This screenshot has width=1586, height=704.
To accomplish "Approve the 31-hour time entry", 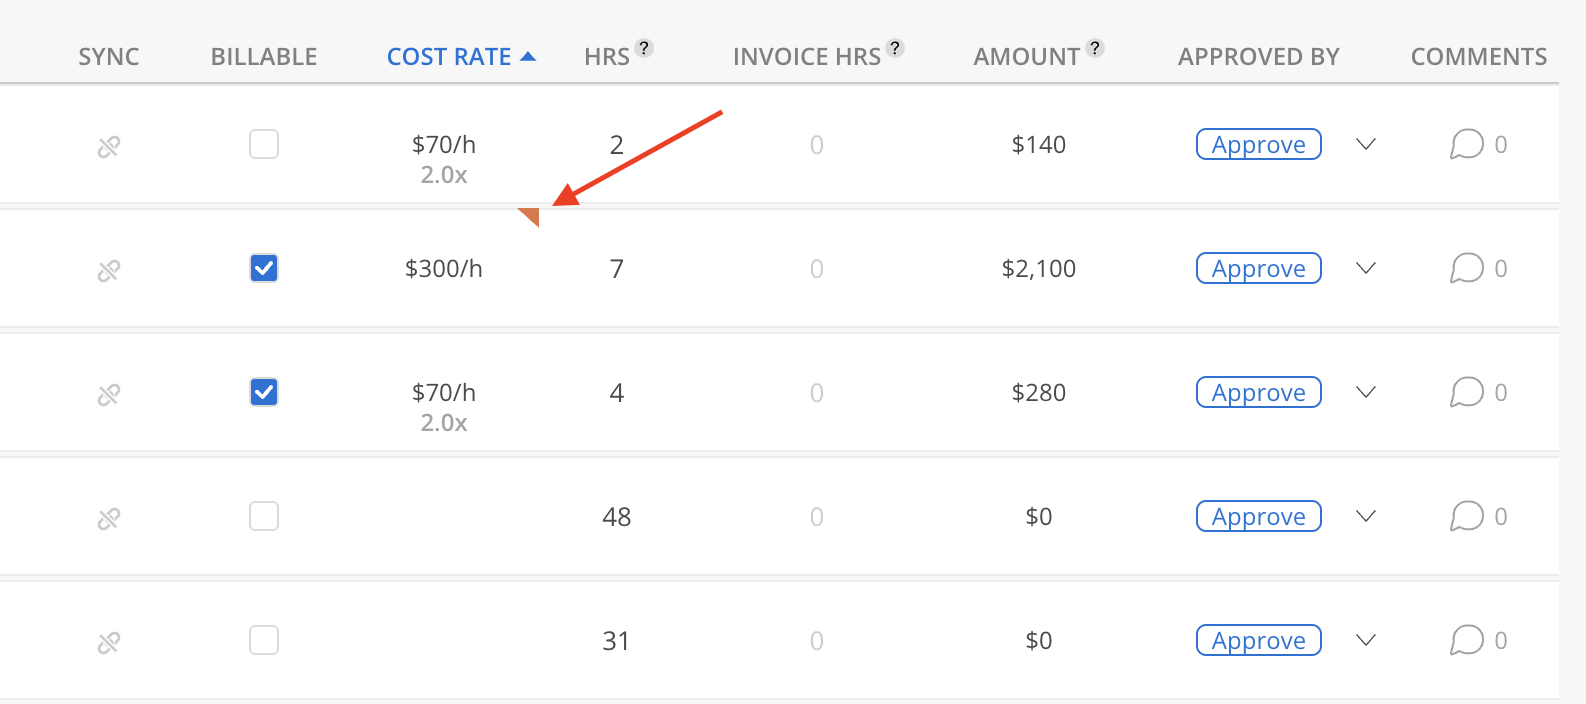I will pyautogui.click(x=1258, y=641).
